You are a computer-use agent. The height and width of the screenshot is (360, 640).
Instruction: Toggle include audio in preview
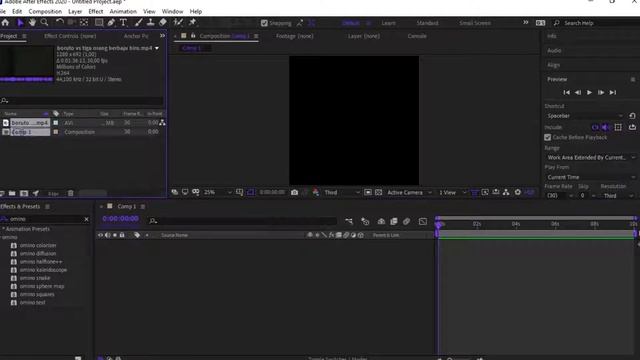606,127
